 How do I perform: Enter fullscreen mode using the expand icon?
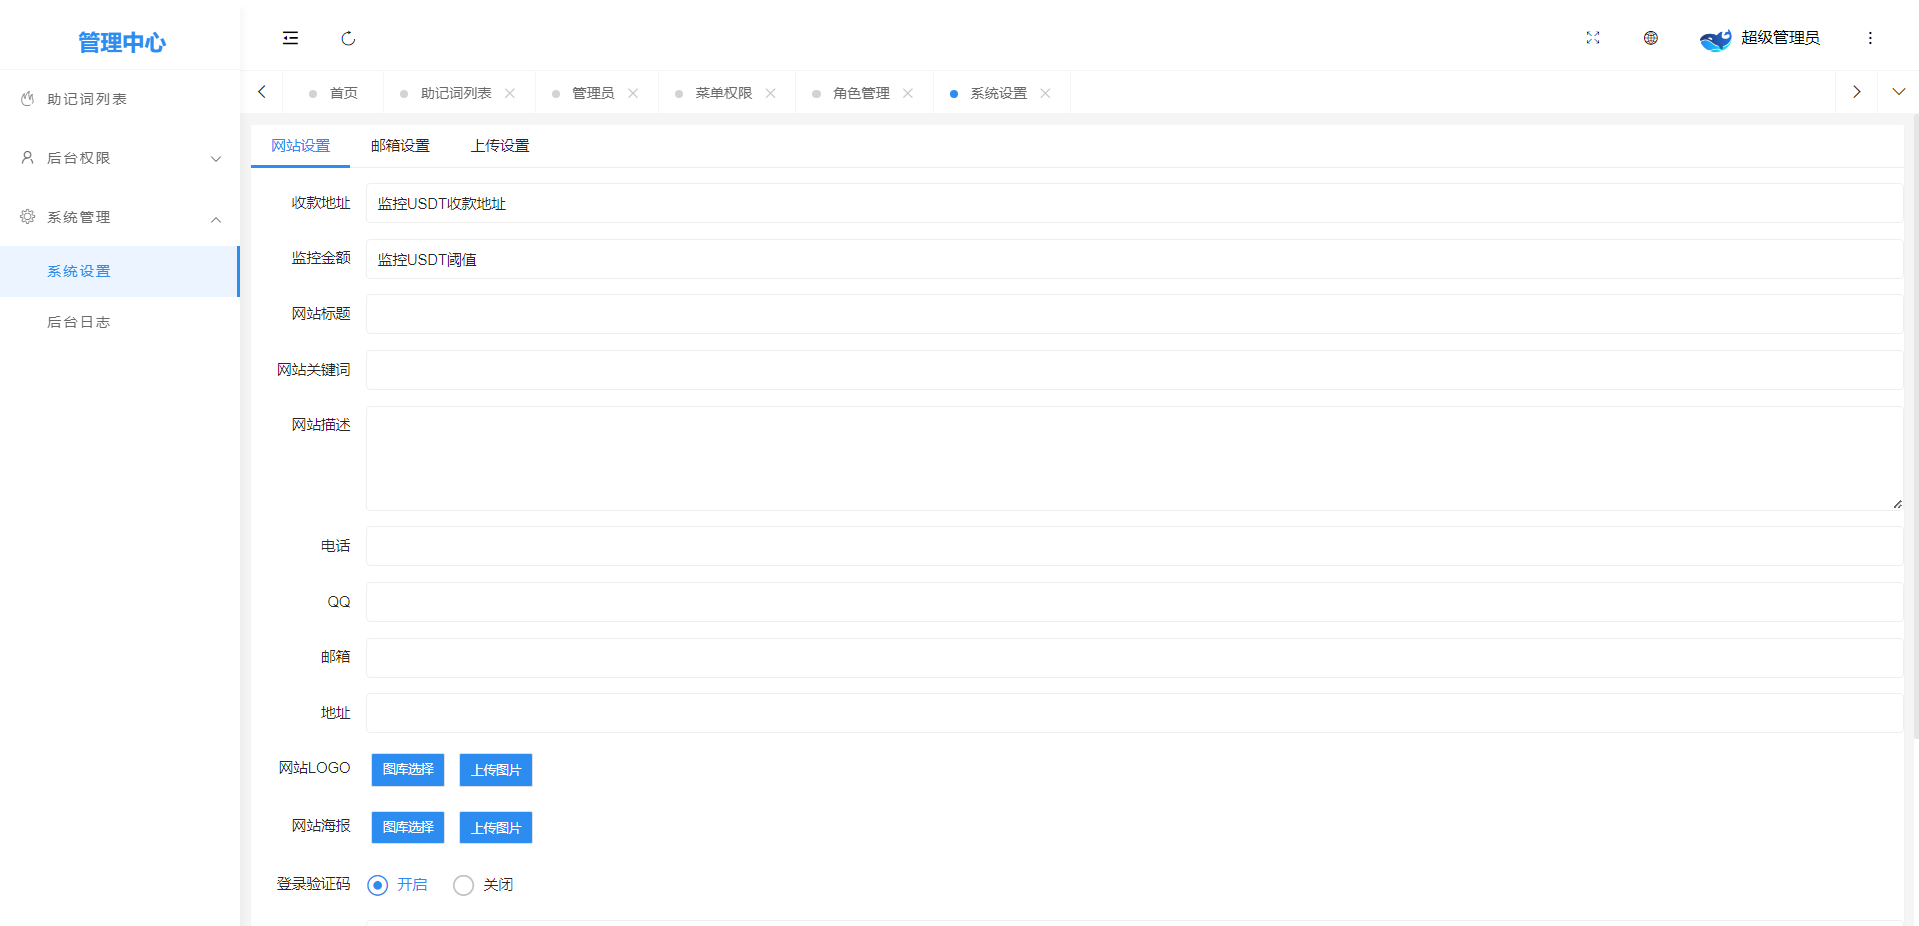tap(1592, 38)
